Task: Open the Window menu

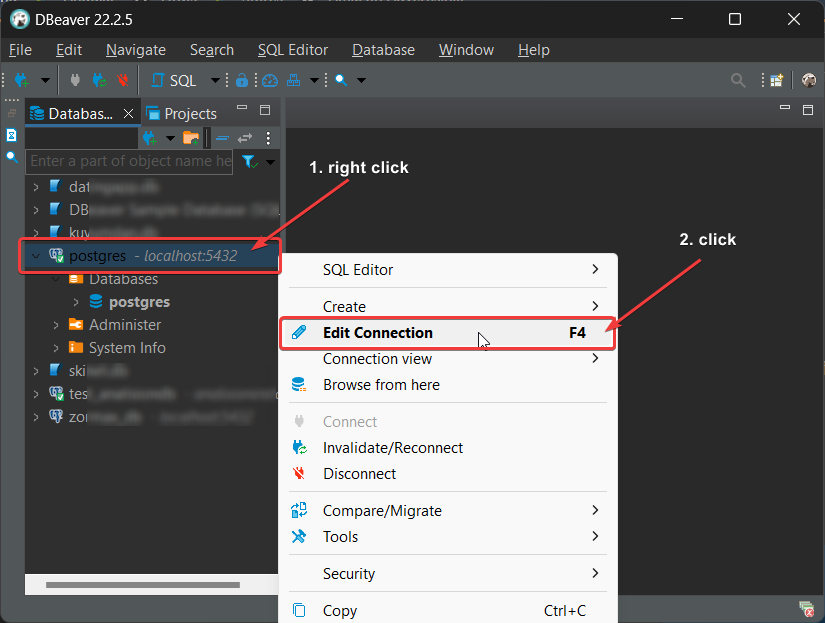Action: 466,50
